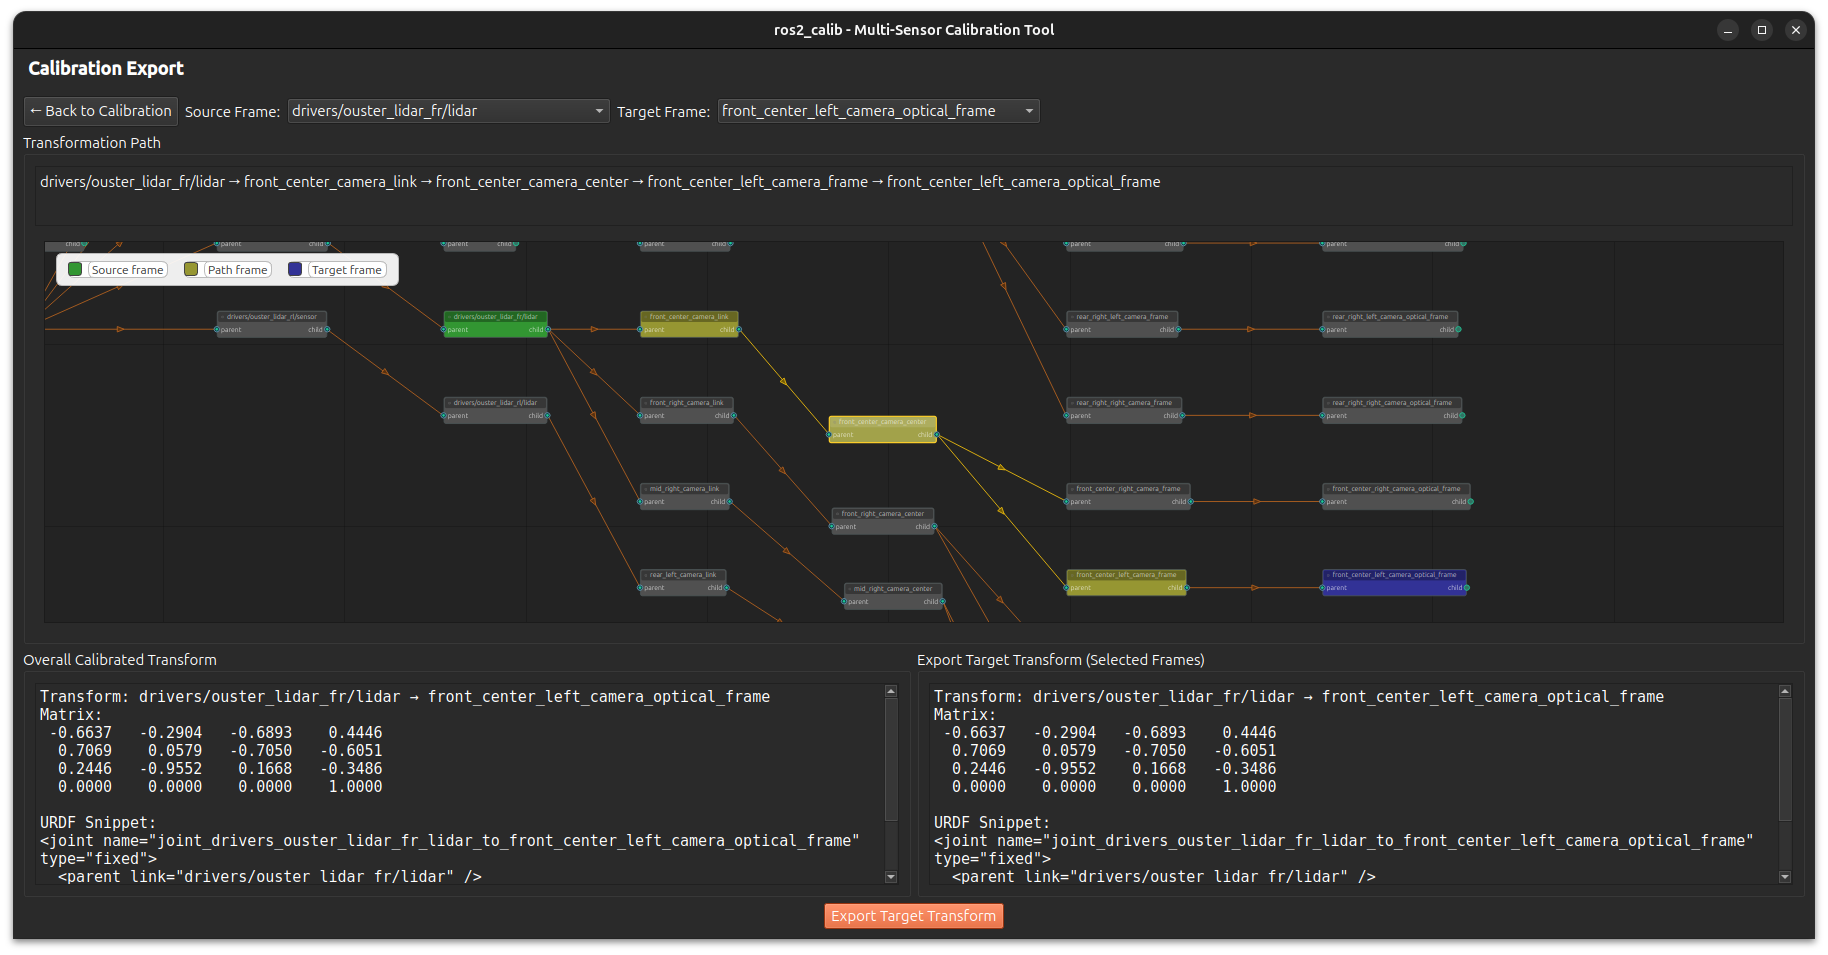The height and width of the screenshot is (955, 1828).
Task: Maximize the ros2_calib window
Action: click(1762, 30)
